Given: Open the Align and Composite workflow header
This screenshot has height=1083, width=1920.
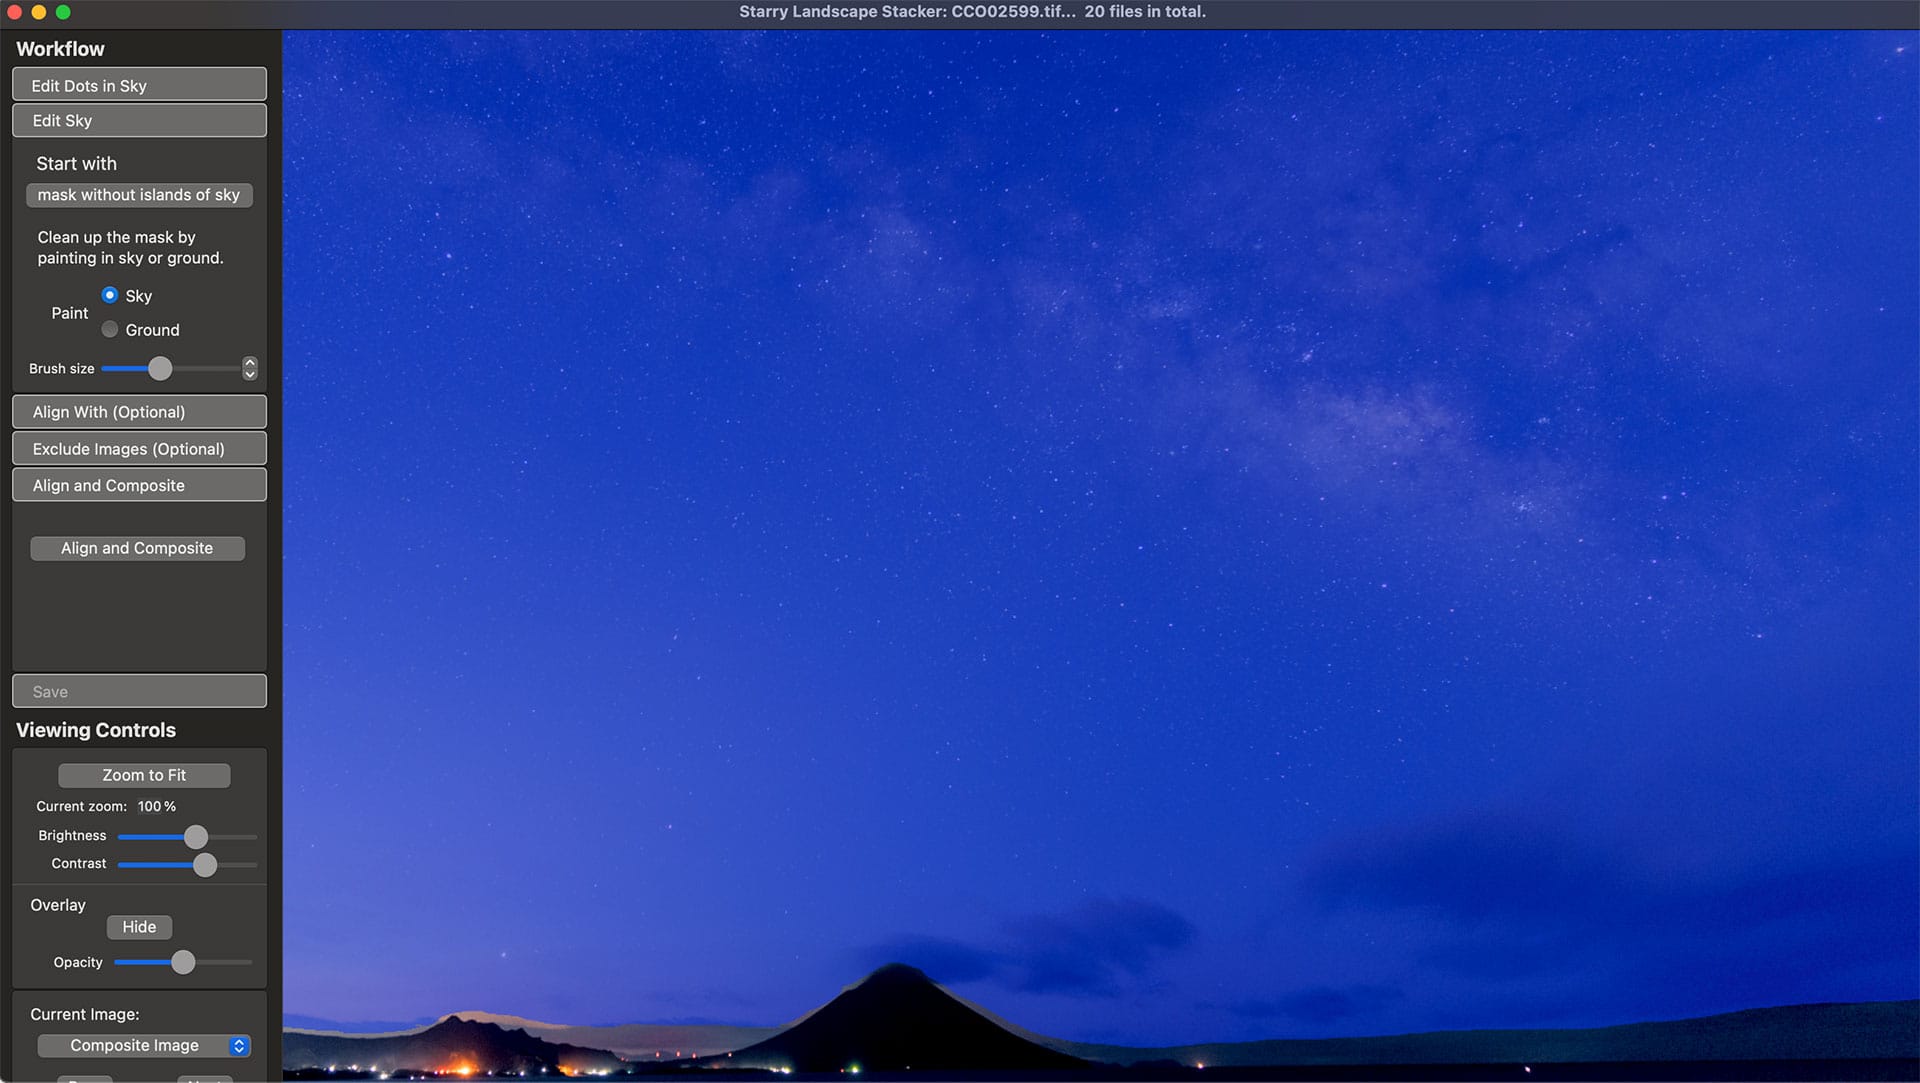Looking at the screenshot, I should pyautogui.click(x=139, y=485).
